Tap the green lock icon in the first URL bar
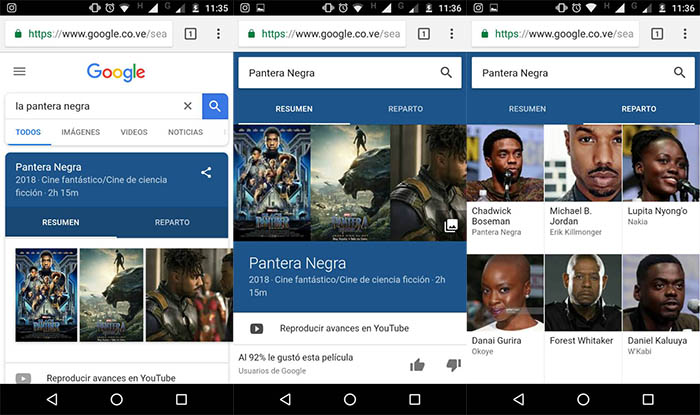This screenshot has height=415, width=700. 18,34
